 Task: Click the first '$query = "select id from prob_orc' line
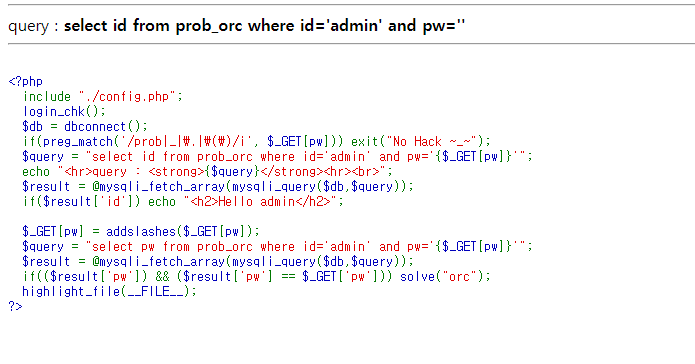click(x=277, y=157)
